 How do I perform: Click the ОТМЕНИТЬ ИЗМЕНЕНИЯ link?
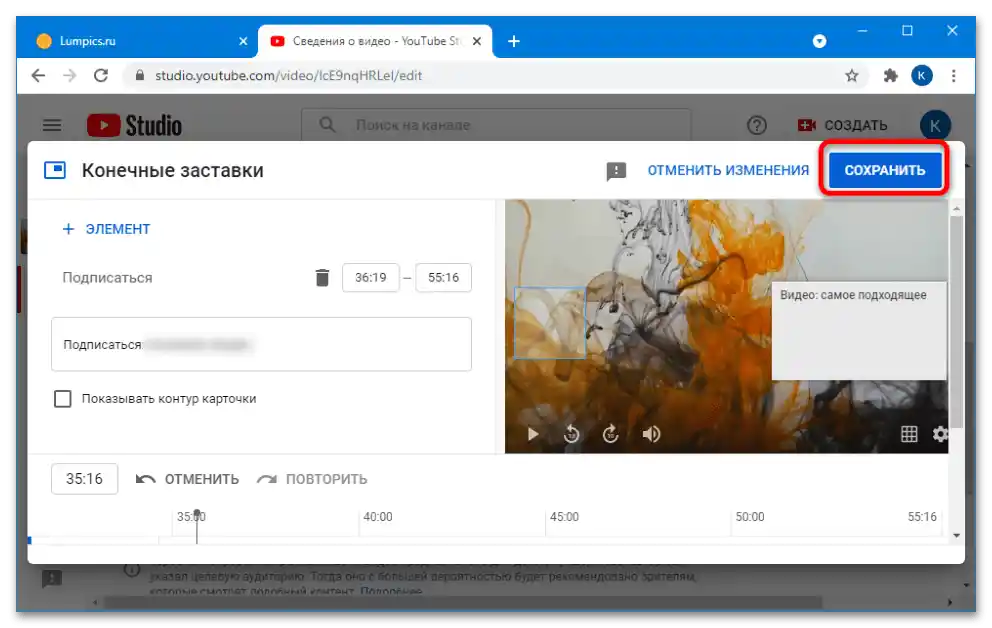tap(729, 170)
